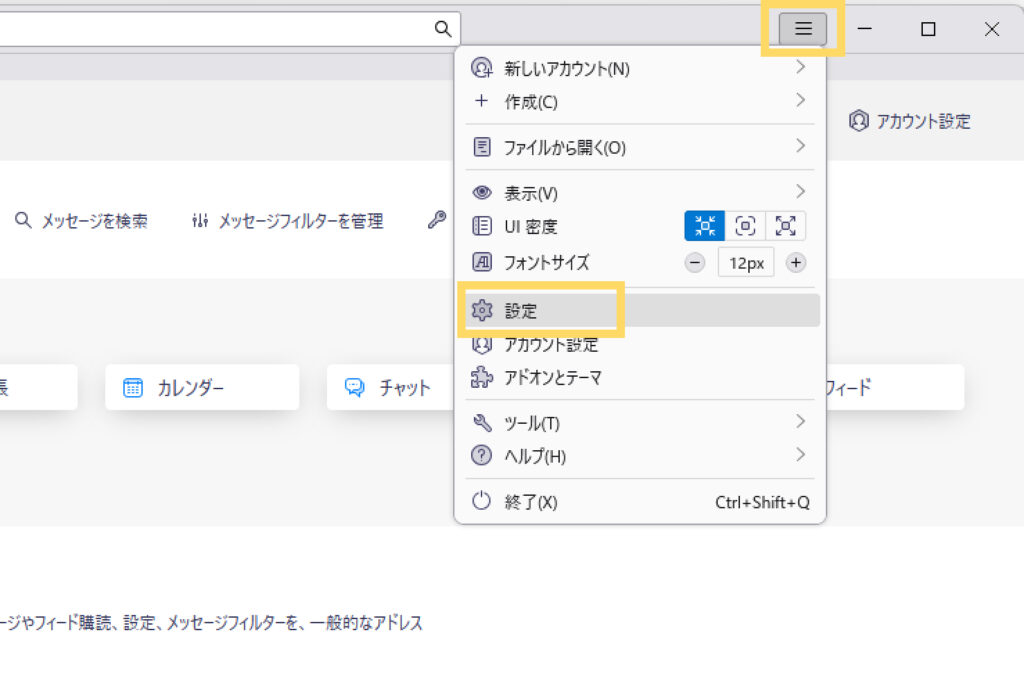This screenshot has height=696, width=1024.
Task: Click アカウント設定 at top right
Action: tap(910, 121)
